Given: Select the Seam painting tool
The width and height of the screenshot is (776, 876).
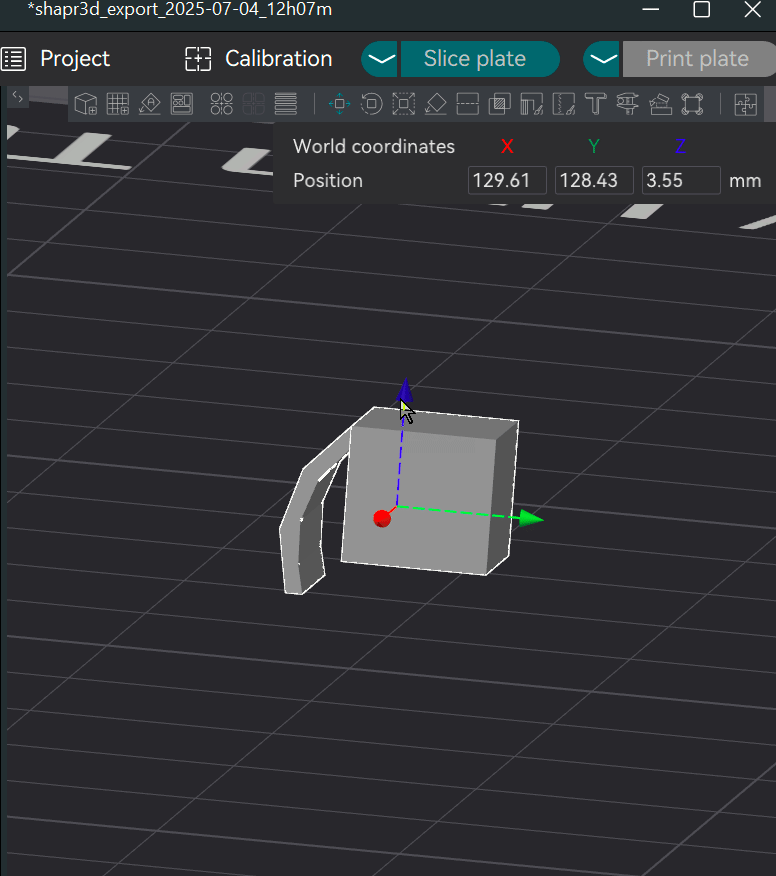Looking at the screenshot, I should click(564, 104).
